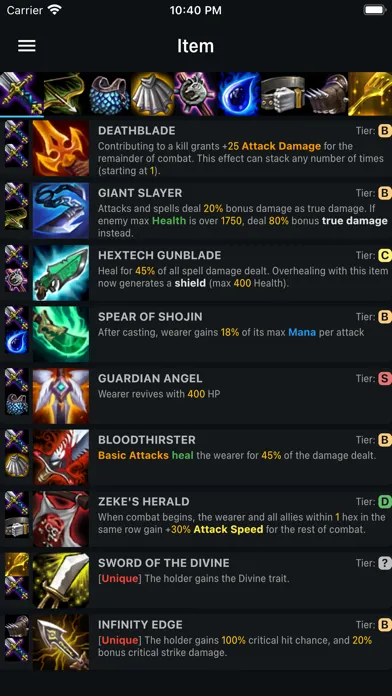The width and height of the screenshot is (392, 696).
Task: Pick the Needlessly Large Rod component
Action: pos(196,94)
